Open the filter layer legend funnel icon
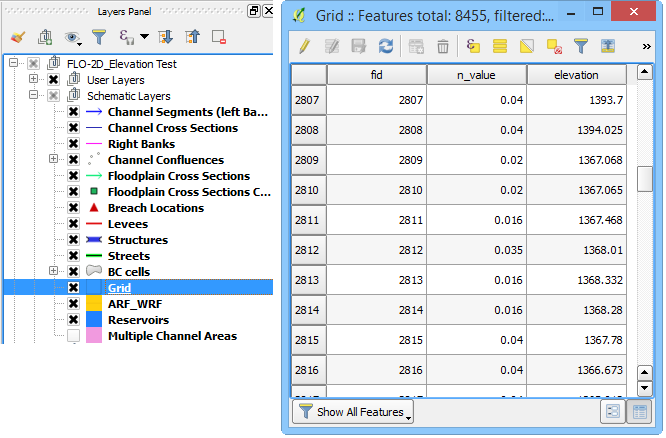The width and height of the screenshot is (666, 438). coord(99,37)
